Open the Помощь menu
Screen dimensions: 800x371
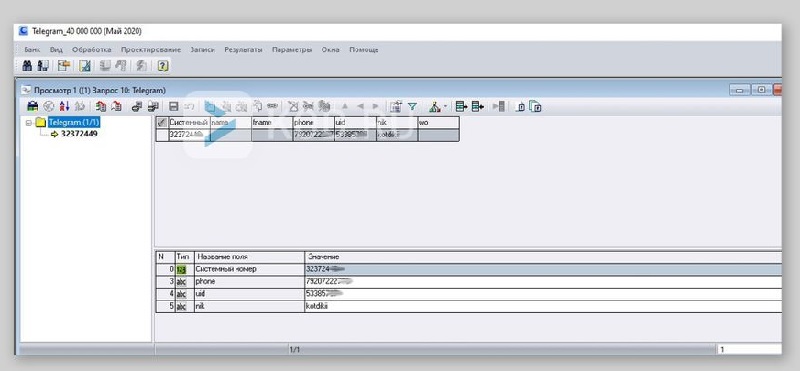[x=364, y=50]
